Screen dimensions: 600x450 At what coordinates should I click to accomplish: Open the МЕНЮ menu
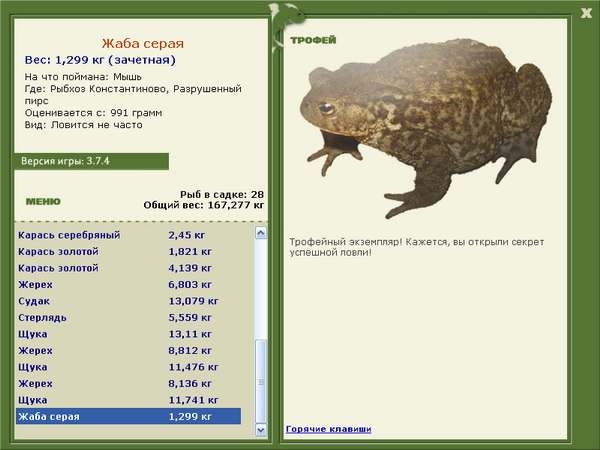pos(43,201)
